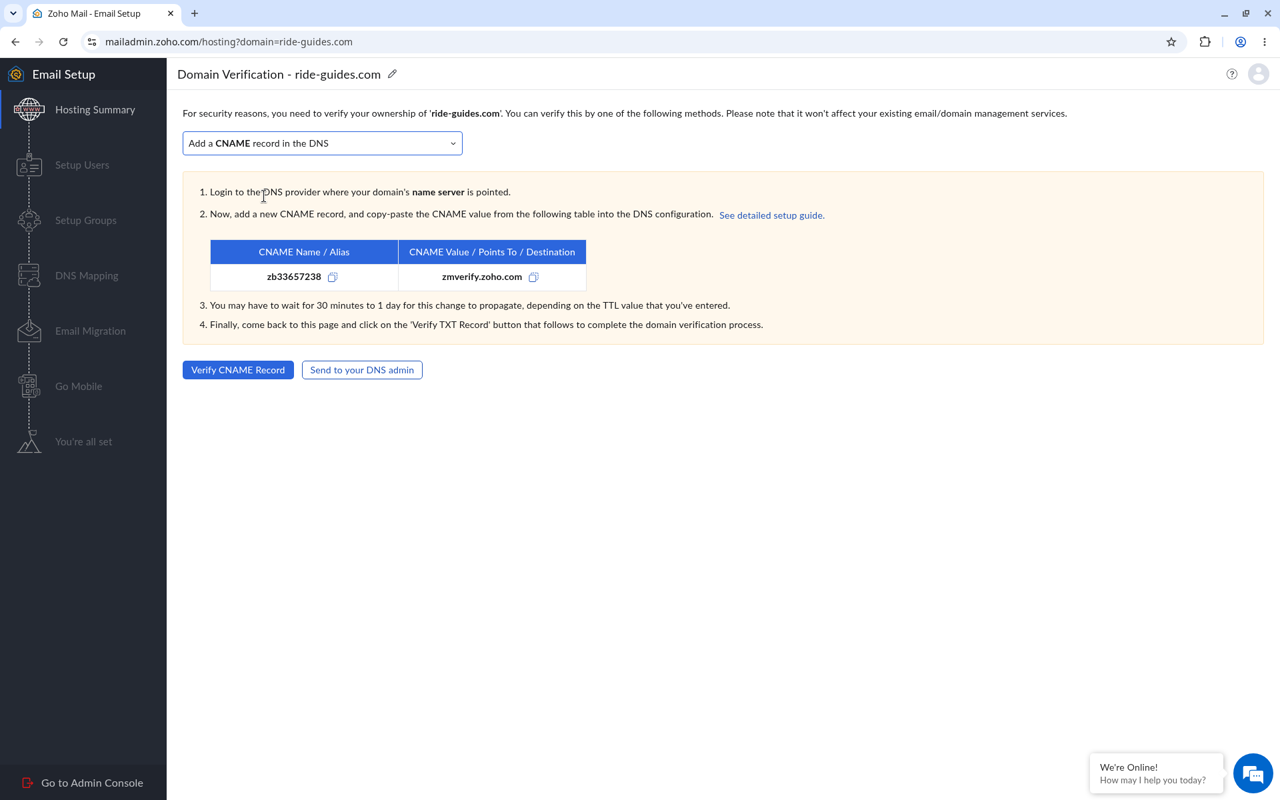Image resolution: width=1280 pixels, height=800 pixels.
Task: Open the See detailed setup guide link
Action: 772,215
